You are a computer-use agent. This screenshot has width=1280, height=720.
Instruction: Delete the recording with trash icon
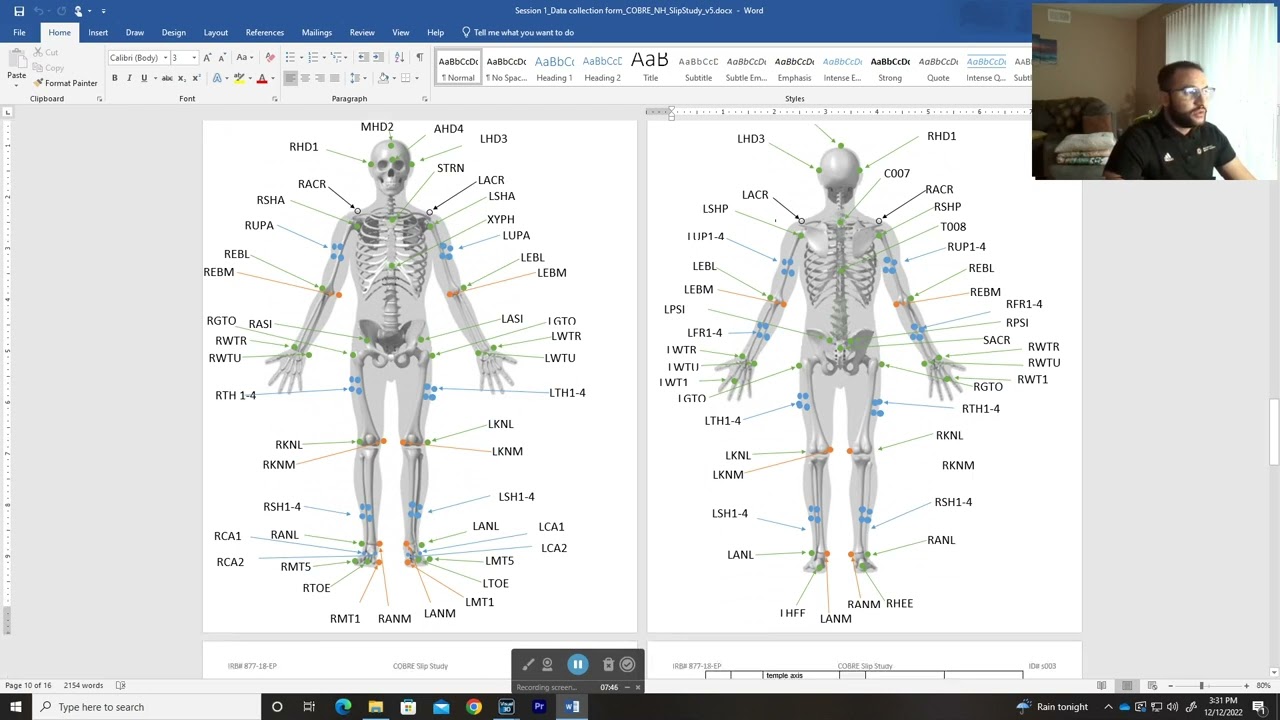click(608, 665)
